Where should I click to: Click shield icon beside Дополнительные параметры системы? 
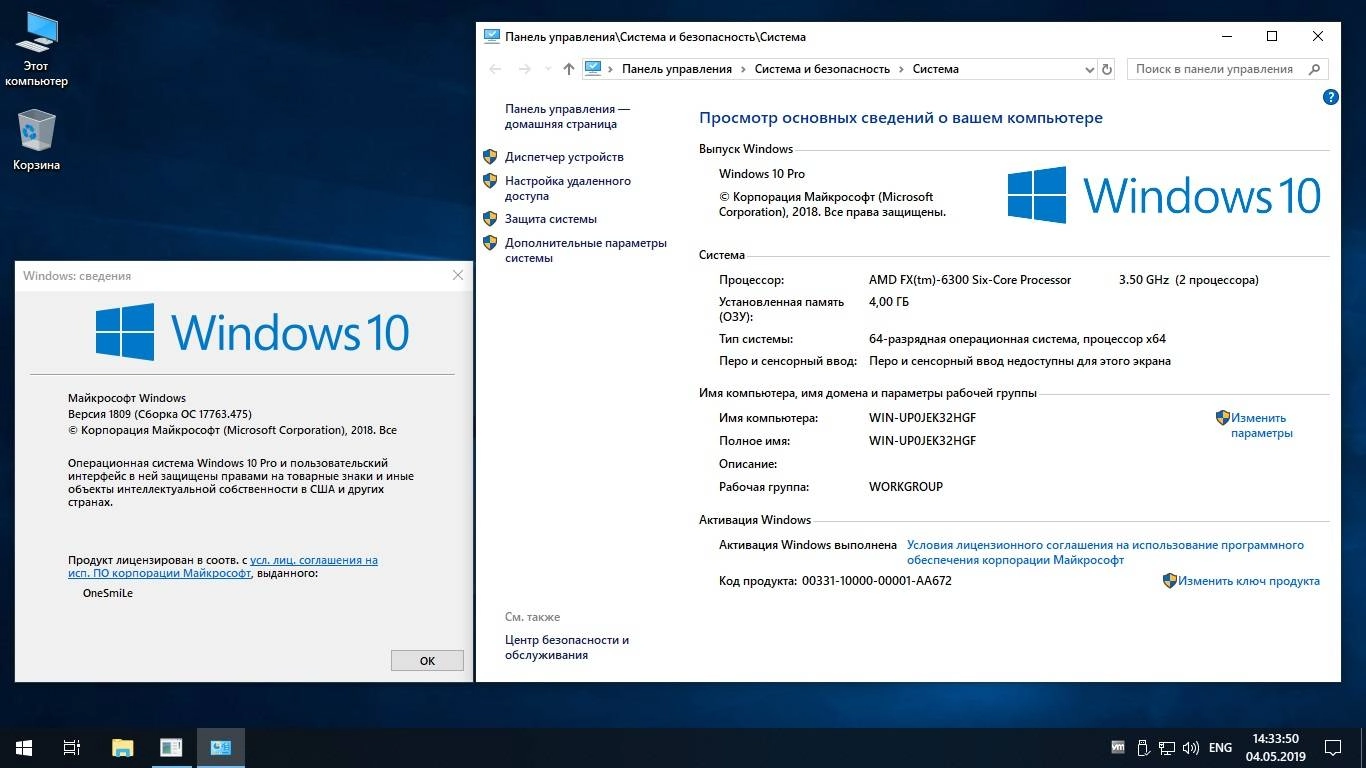(x=490, y=242)
